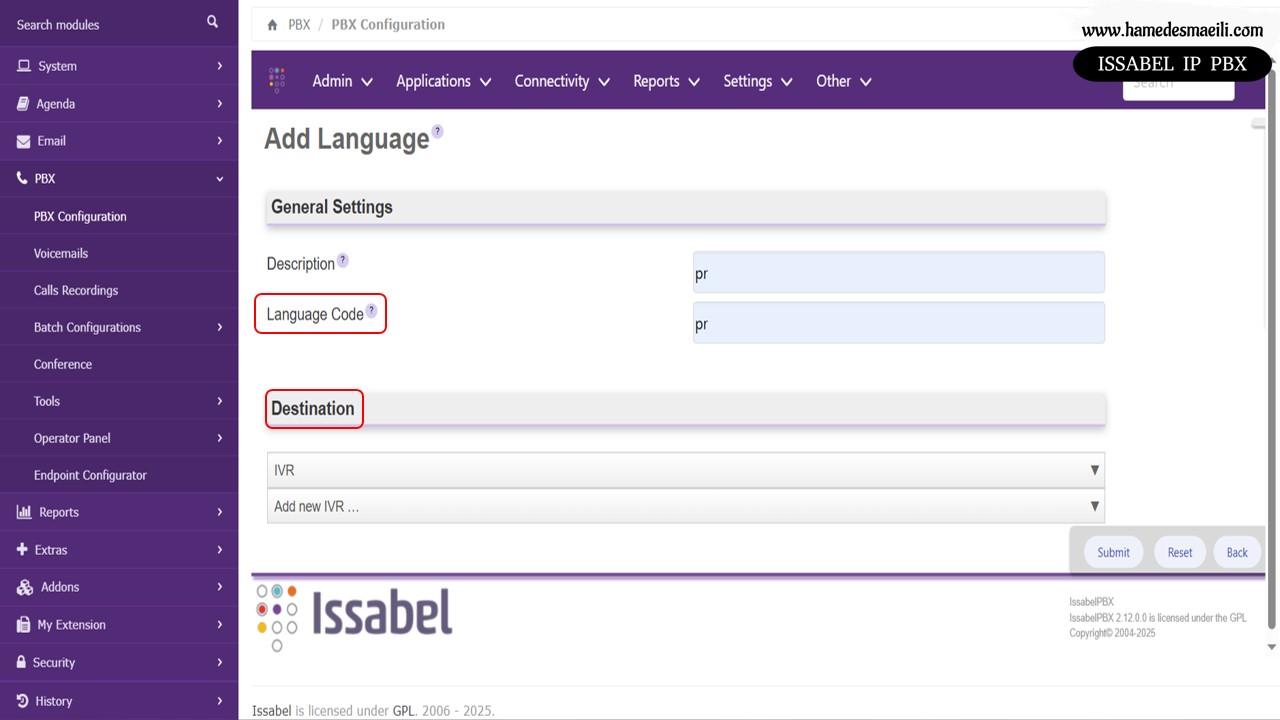Screen dimensions: 1280x720
Task: Open the Applications menu
Action: point(443,82)
